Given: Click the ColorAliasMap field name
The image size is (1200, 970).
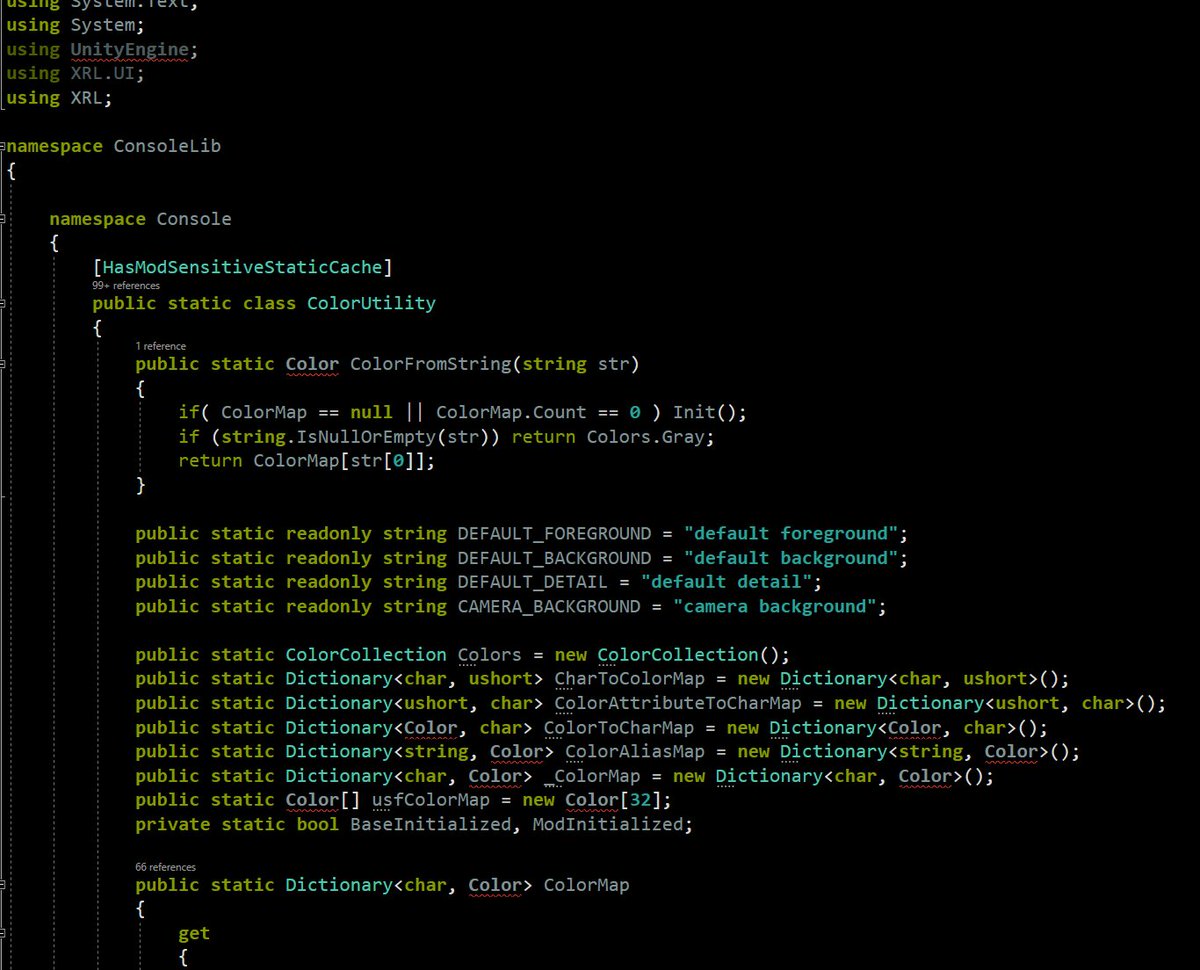Looking at the screenshot, I should 635,751.
